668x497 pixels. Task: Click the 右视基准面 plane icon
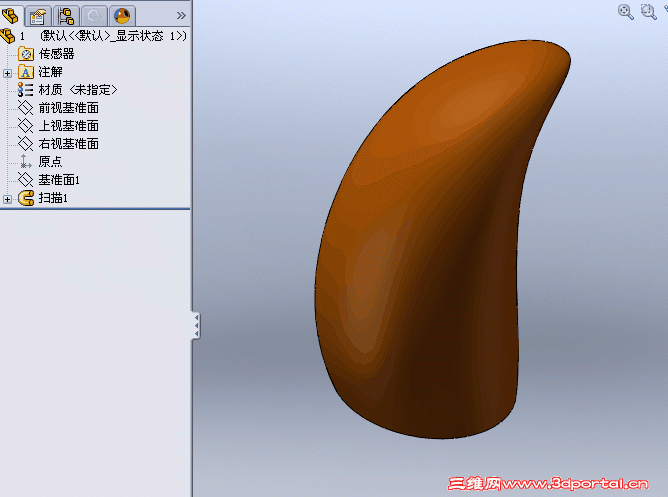(26, 144)
